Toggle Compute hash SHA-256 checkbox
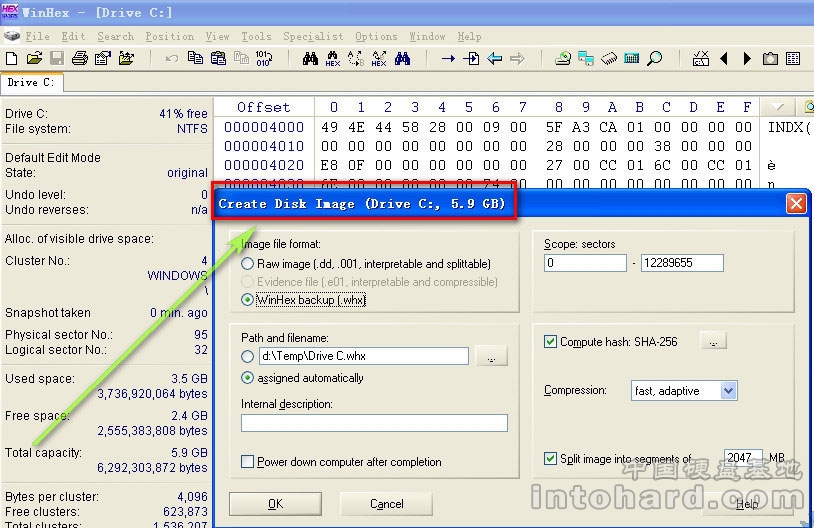 click(x=550, y=342)
